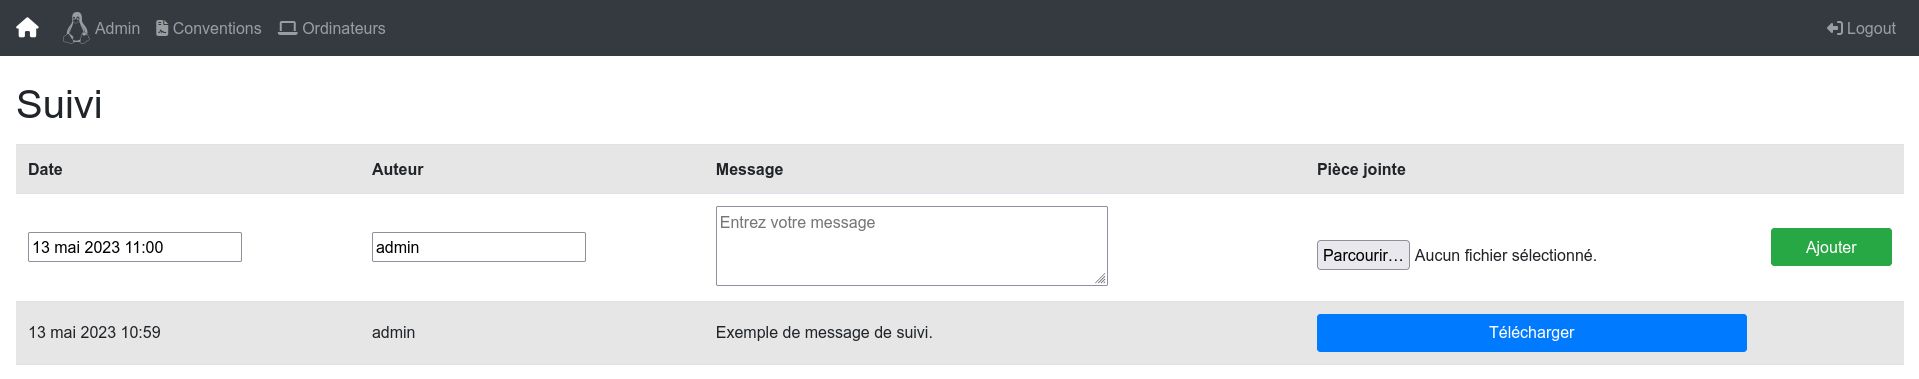
Task: Focus the date field showing 13 mai 2023 11:00
Action: tap(135, 247)
